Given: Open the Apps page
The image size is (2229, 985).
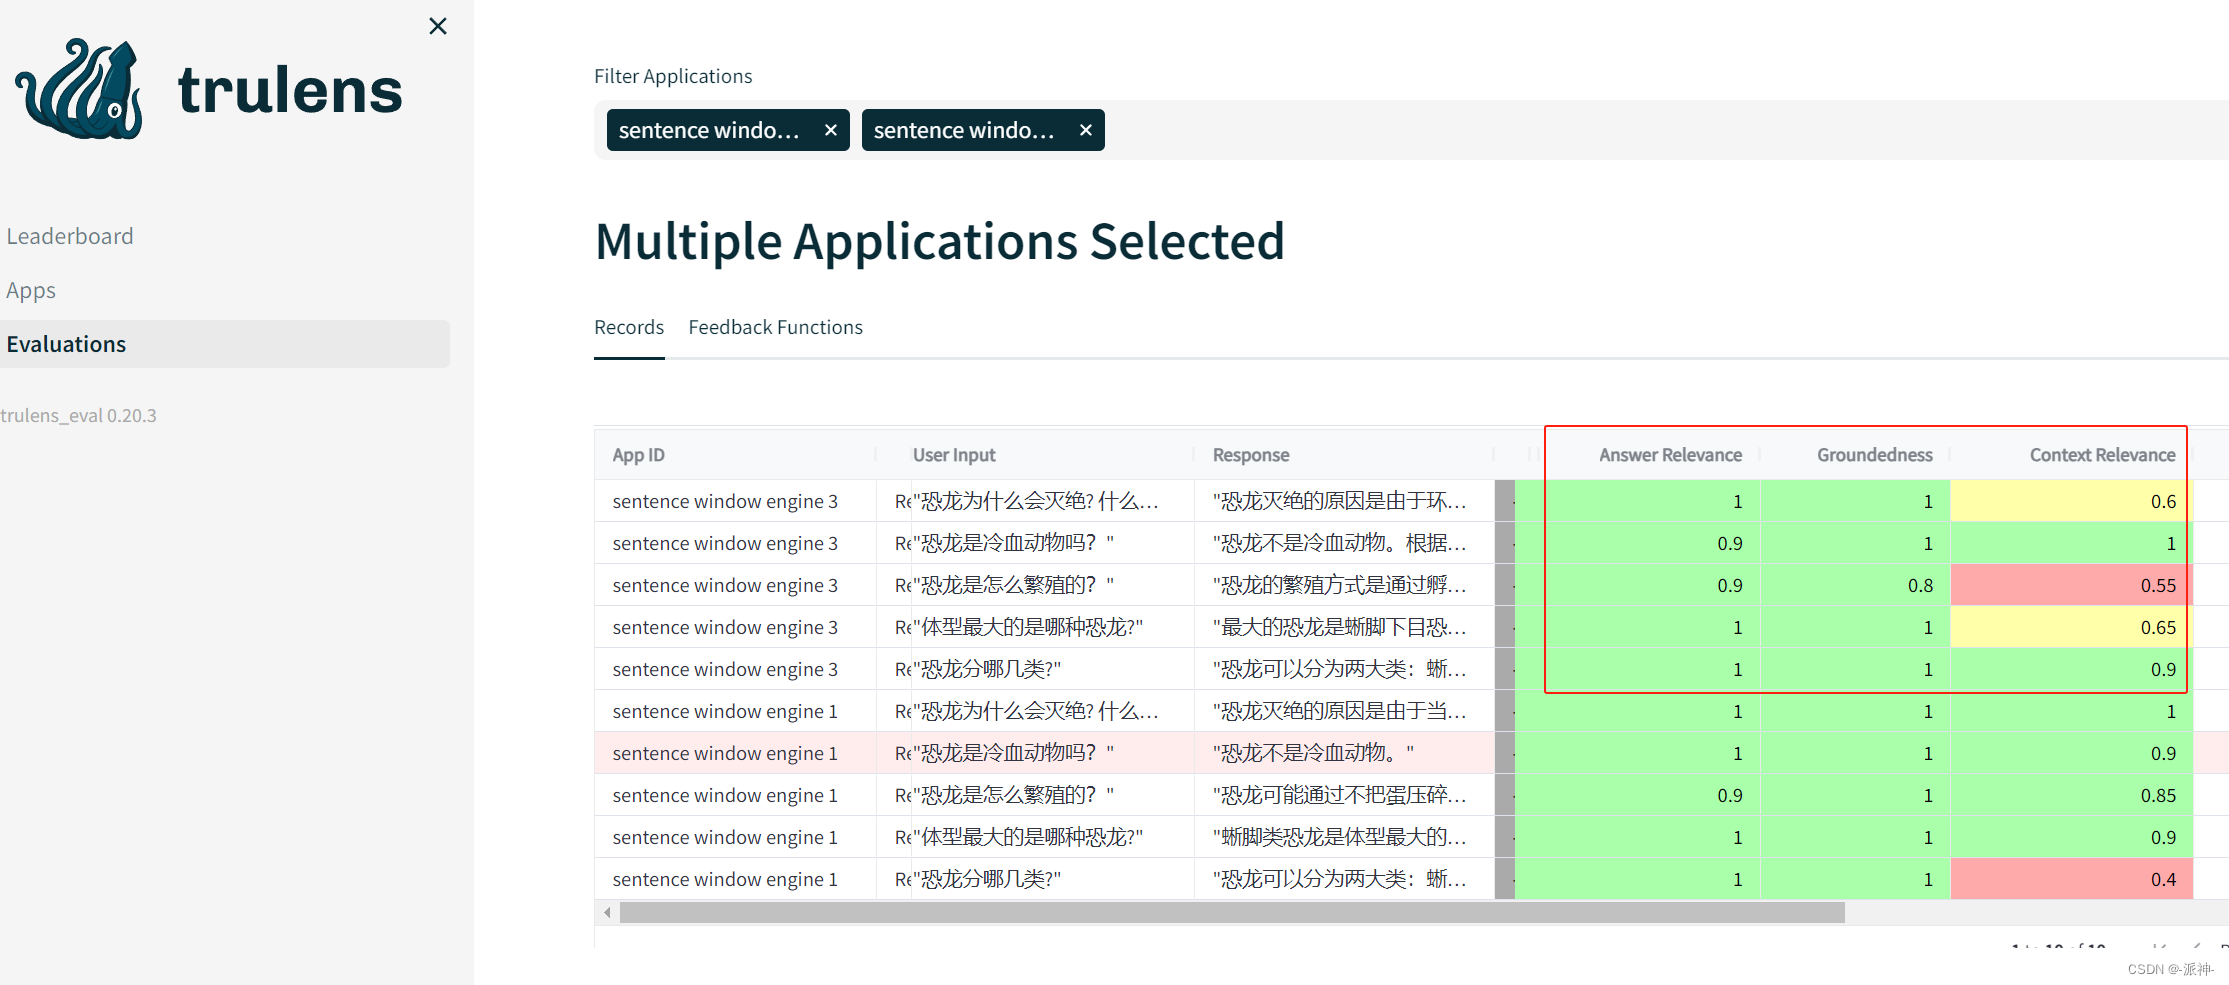Looking at the screenshot, I should [31, 290].
